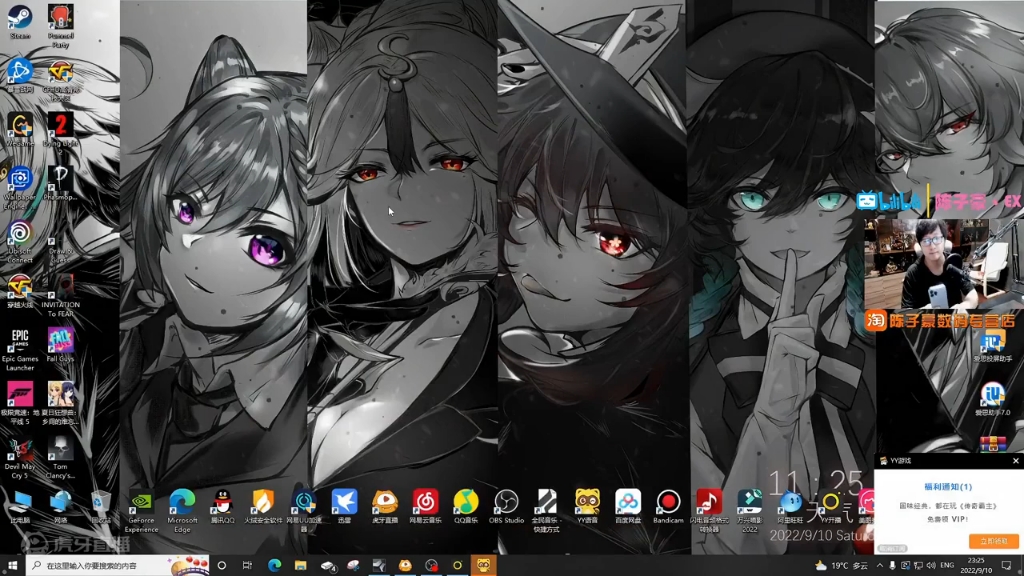The width and height of the screenshot is (1024, 576).
Task: Open the 爱思助手 7.0 shortcut
Action: [x=993, y=399]
